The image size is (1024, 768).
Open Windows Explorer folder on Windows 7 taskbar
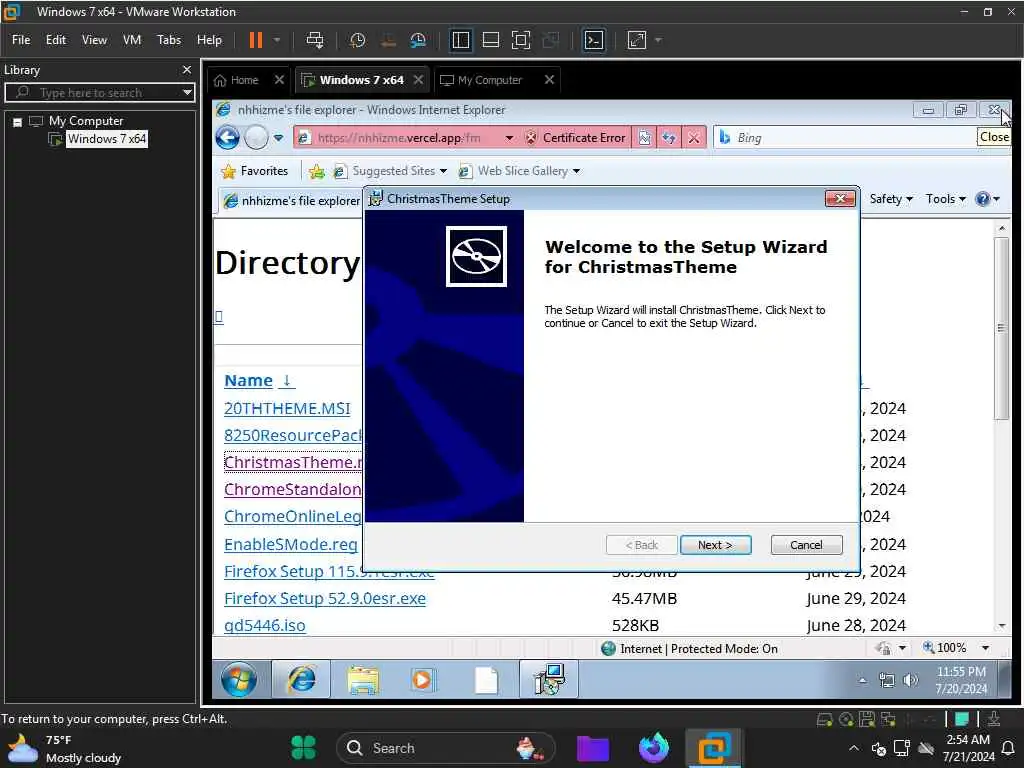click(363, 680)
